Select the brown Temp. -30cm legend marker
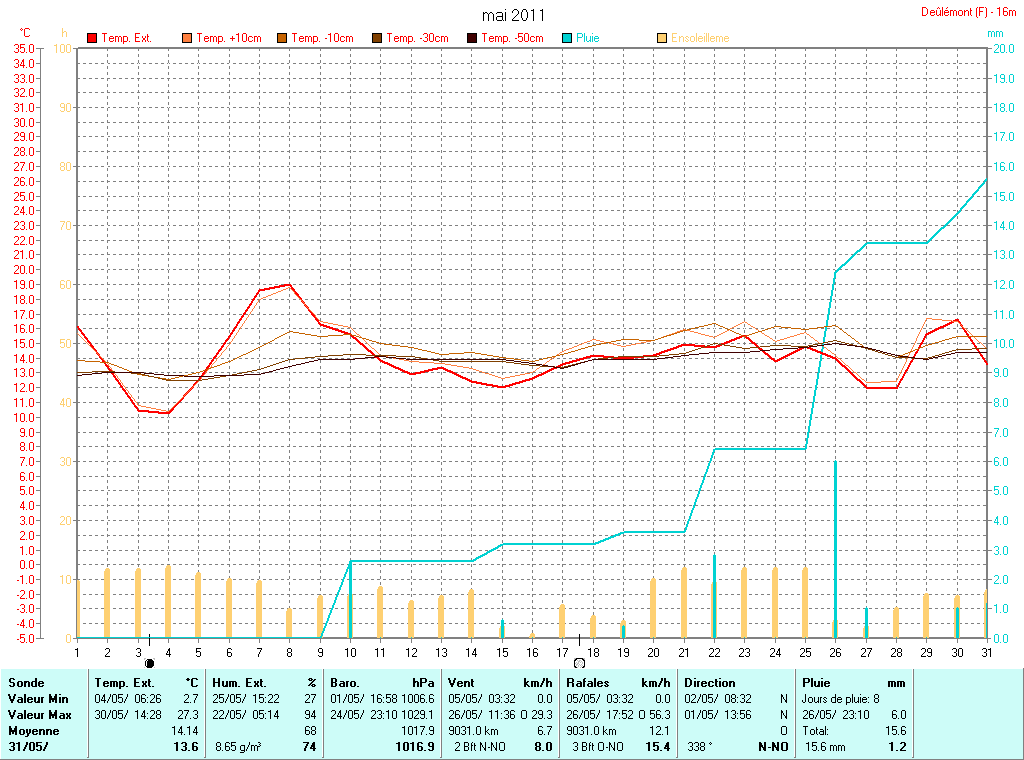Screen dimensions: 1024x760 (x=377, y=38)
